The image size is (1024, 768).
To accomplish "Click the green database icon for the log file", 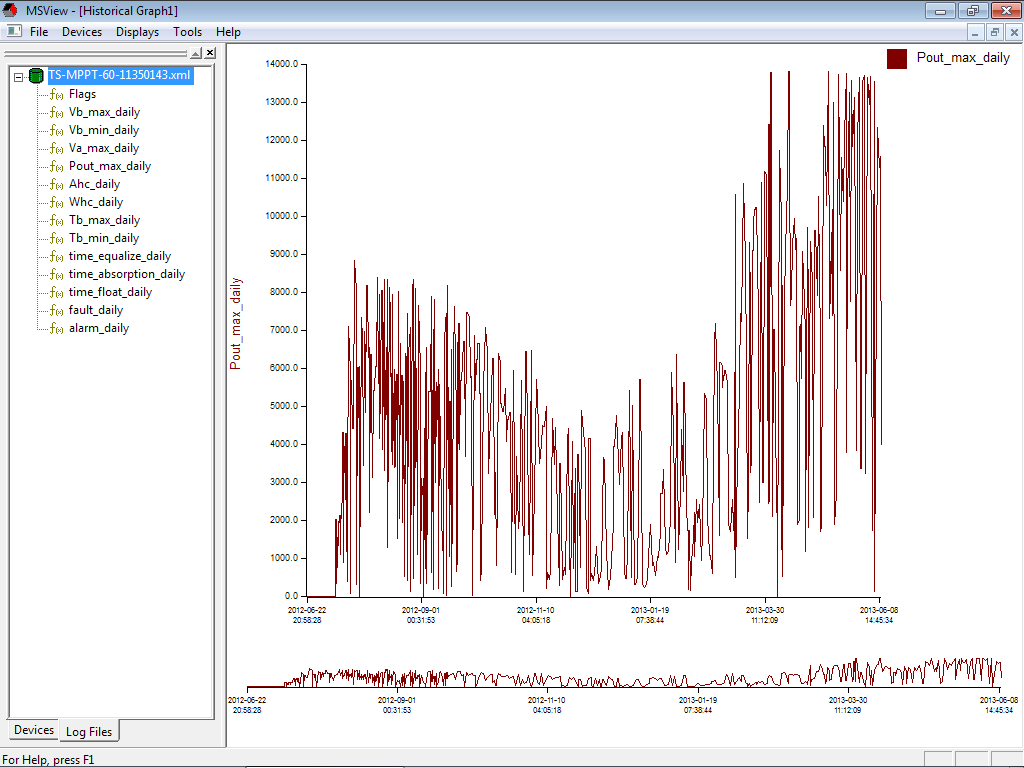I will pos(37,76).
